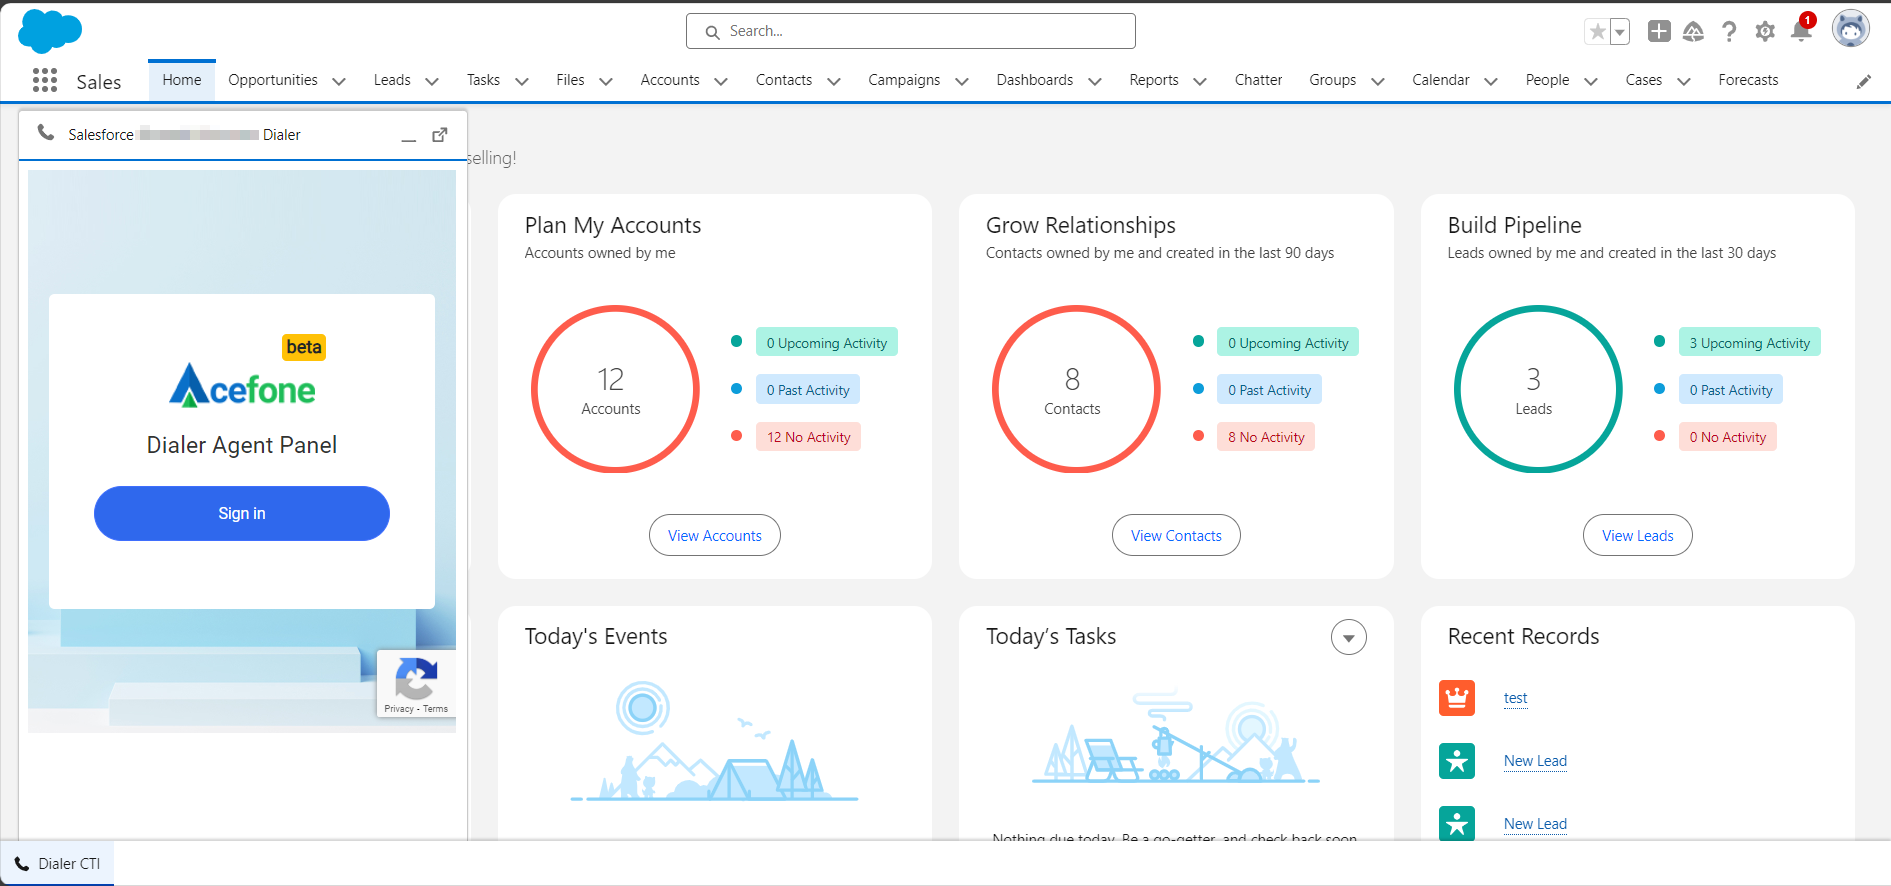
Task: Expand the Files tab dropdown chevron
Action: tap(606, 82)
